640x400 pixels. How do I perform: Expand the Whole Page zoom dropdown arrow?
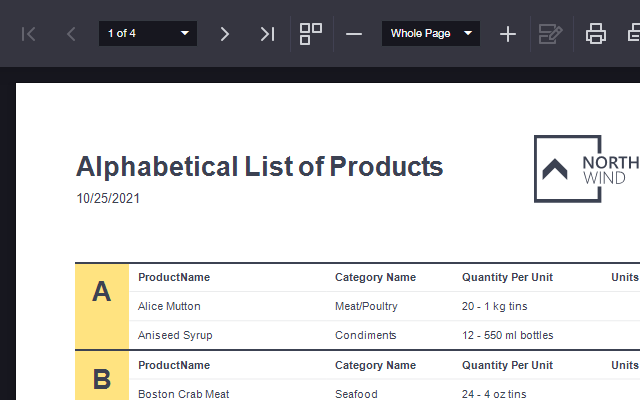(468, 34)
